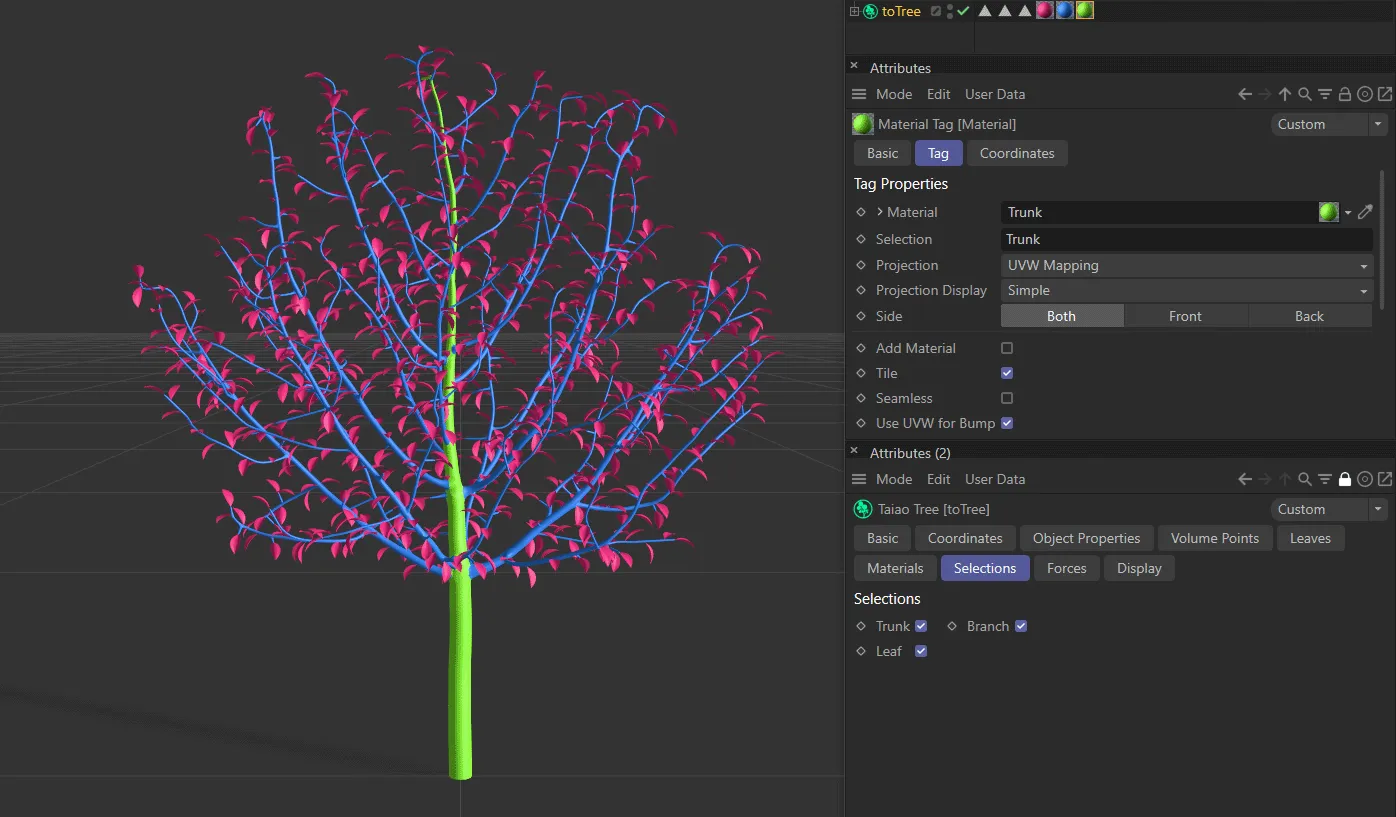Click the pink material tag on toTree

coord(1044,10)
